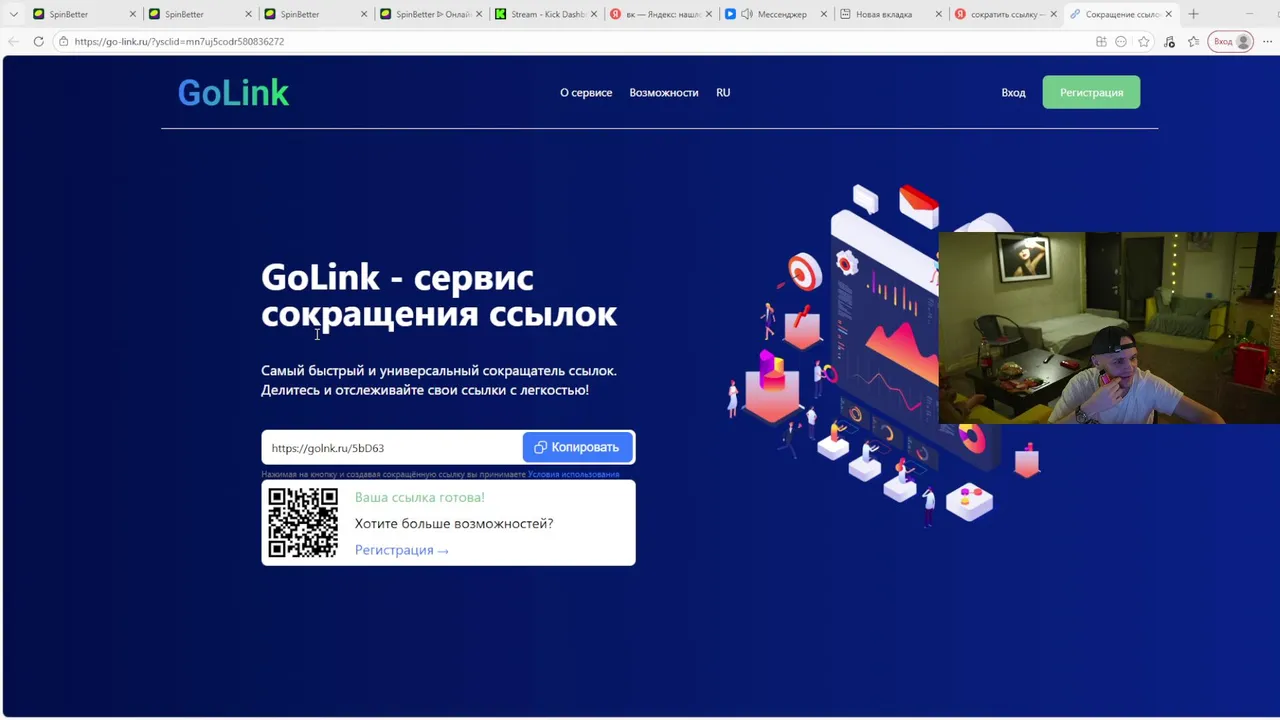Open RU language selector
Viewport: 1280px width, 720px height.
pyautogui.click(x=723, y=92)
